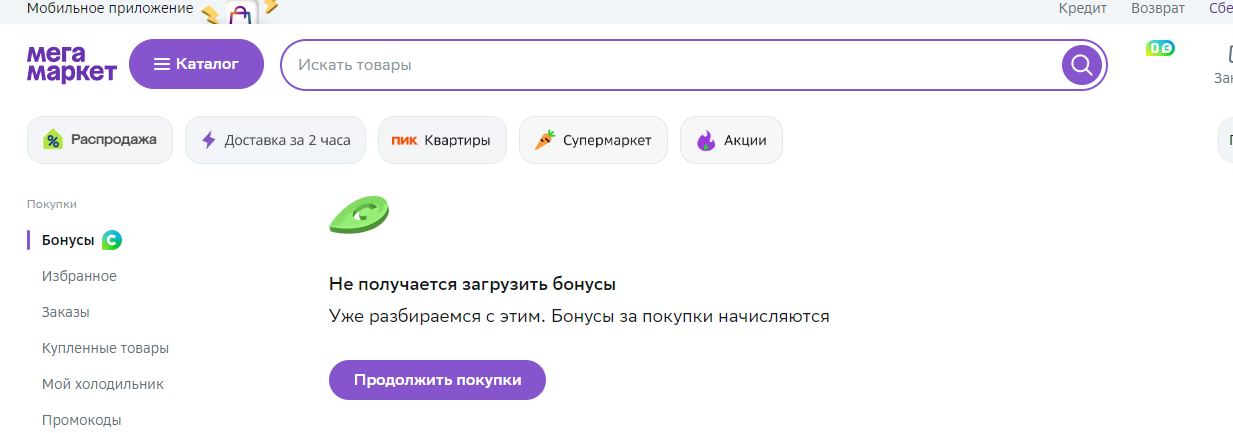The image size is (1233, 433).
Task: Open Заказы in the sidebar
Action: point(66,312)
